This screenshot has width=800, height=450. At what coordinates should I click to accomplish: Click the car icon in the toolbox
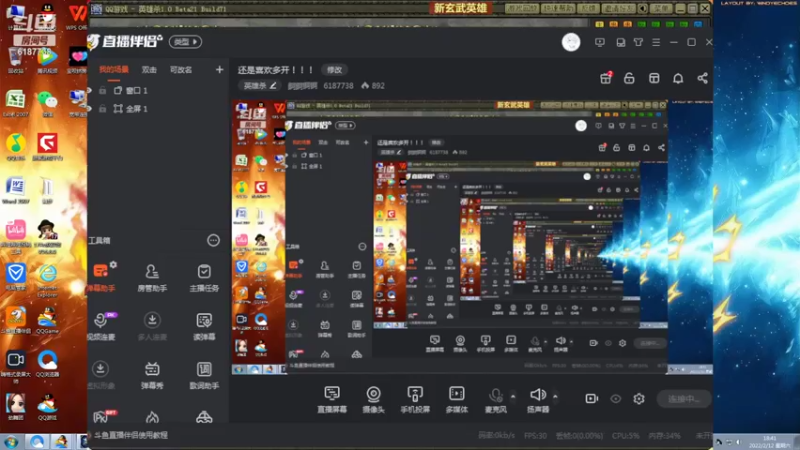204,417
